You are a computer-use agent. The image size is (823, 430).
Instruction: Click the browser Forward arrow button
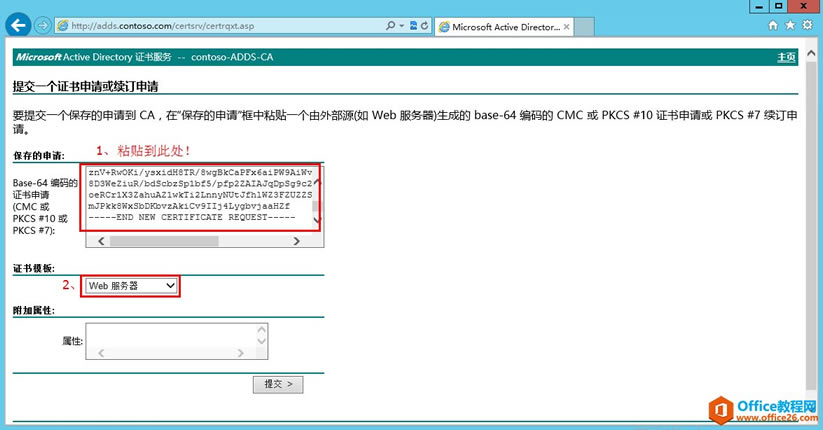[43, 25]
